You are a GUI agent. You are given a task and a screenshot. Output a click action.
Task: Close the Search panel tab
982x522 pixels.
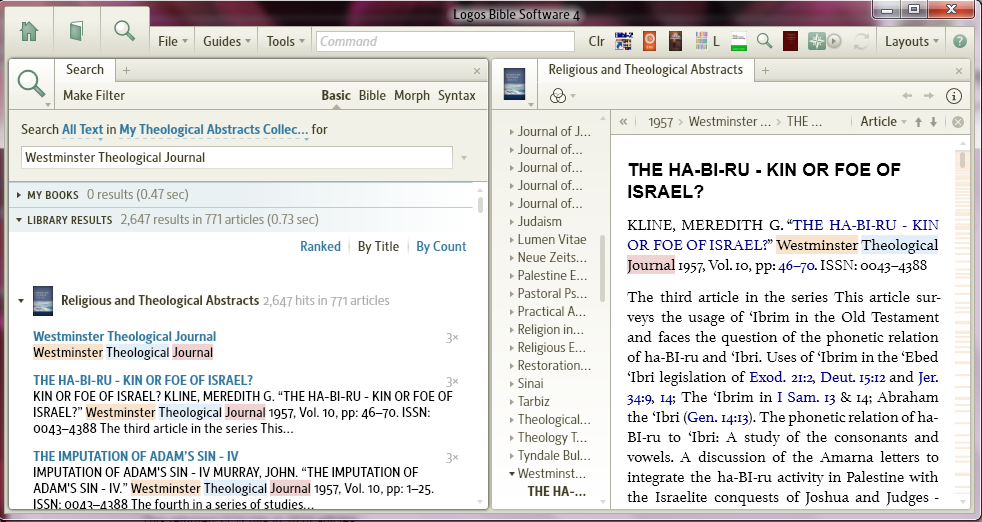point(477,71)
